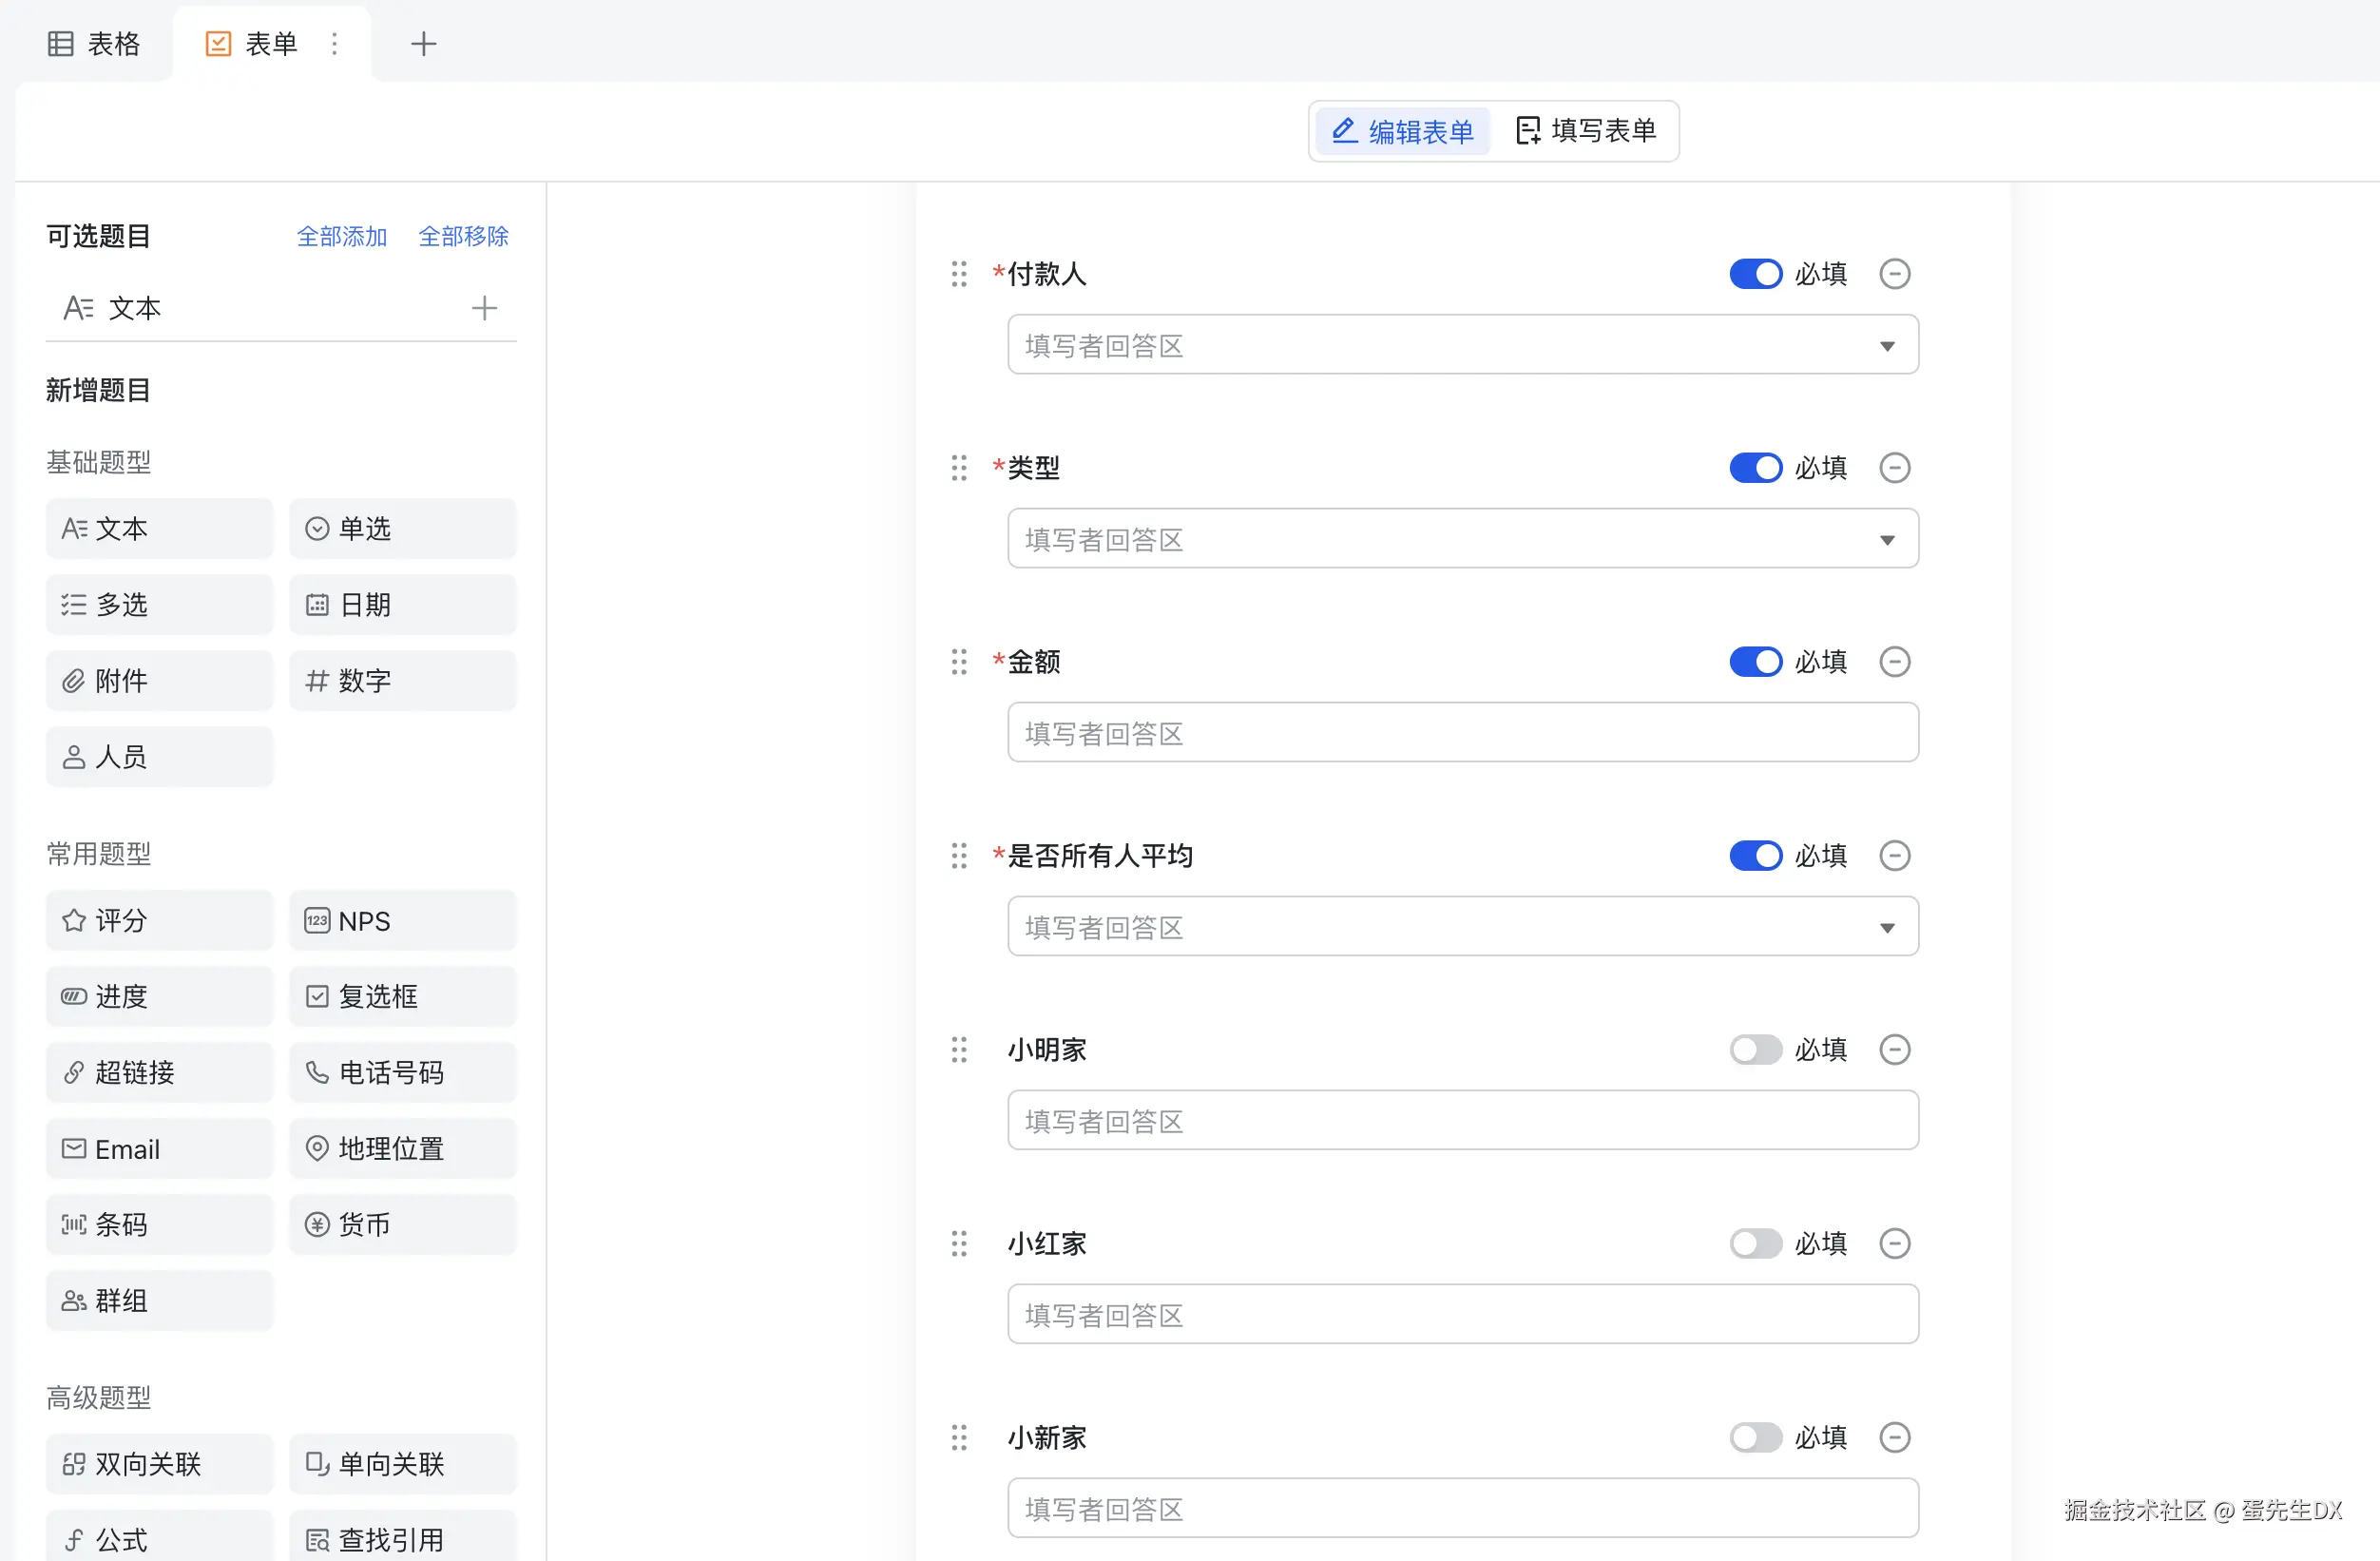This screenshot has width=2380, height=1561.
Task: Add a 评分 rating question type
Action: pyautogui.click(x=159, y=920)
